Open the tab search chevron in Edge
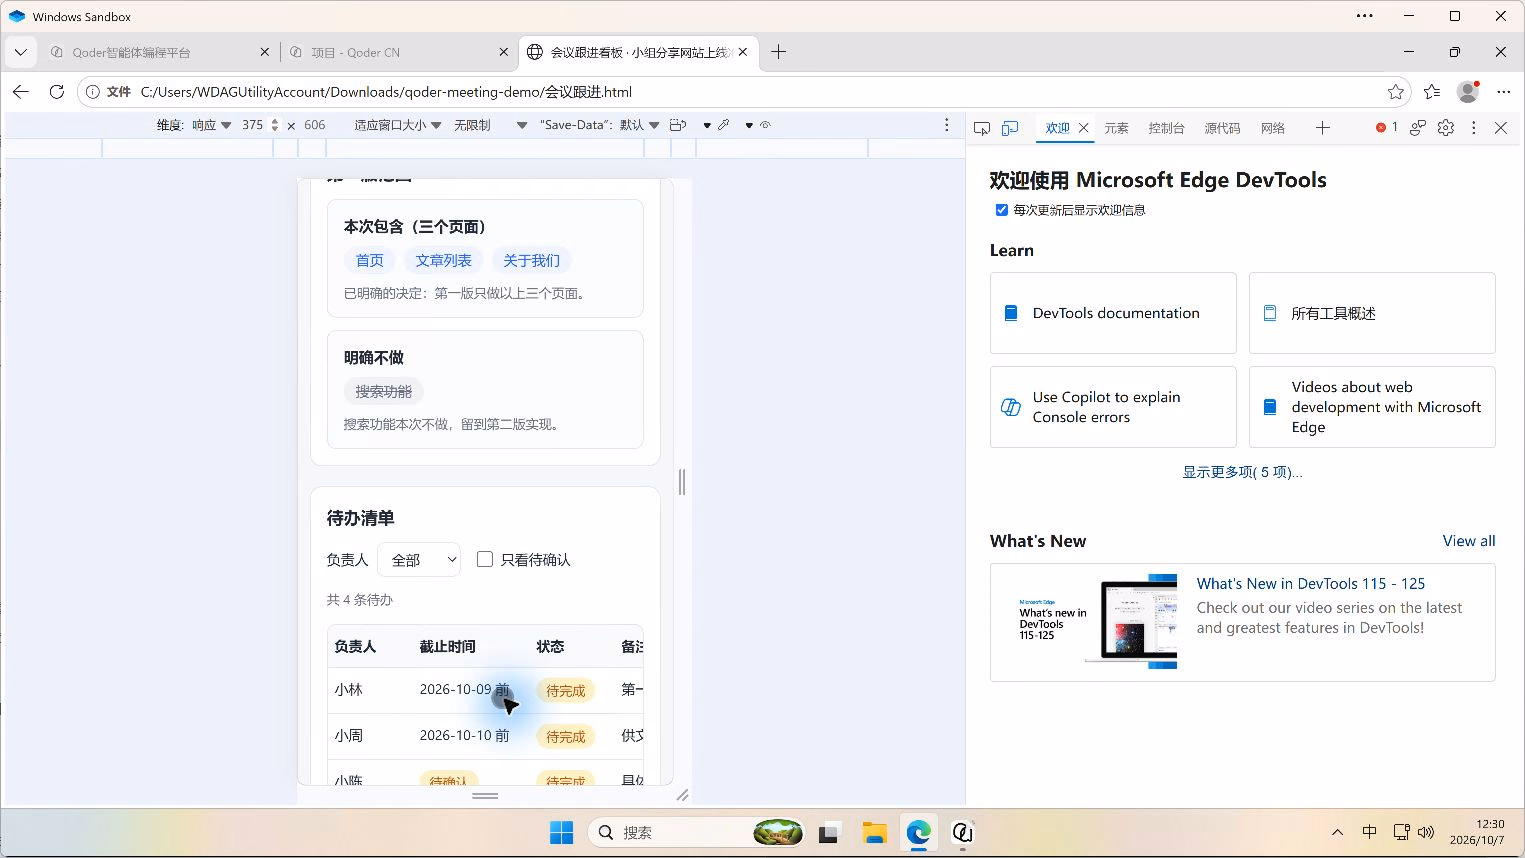 pyautogui.click(x=21, y=52)
